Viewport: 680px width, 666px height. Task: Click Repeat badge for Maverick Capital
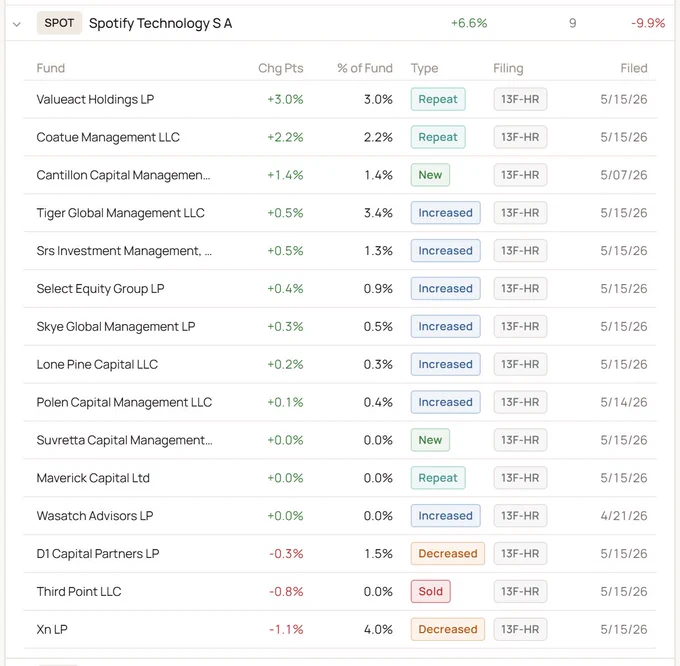tap(438, 478)
